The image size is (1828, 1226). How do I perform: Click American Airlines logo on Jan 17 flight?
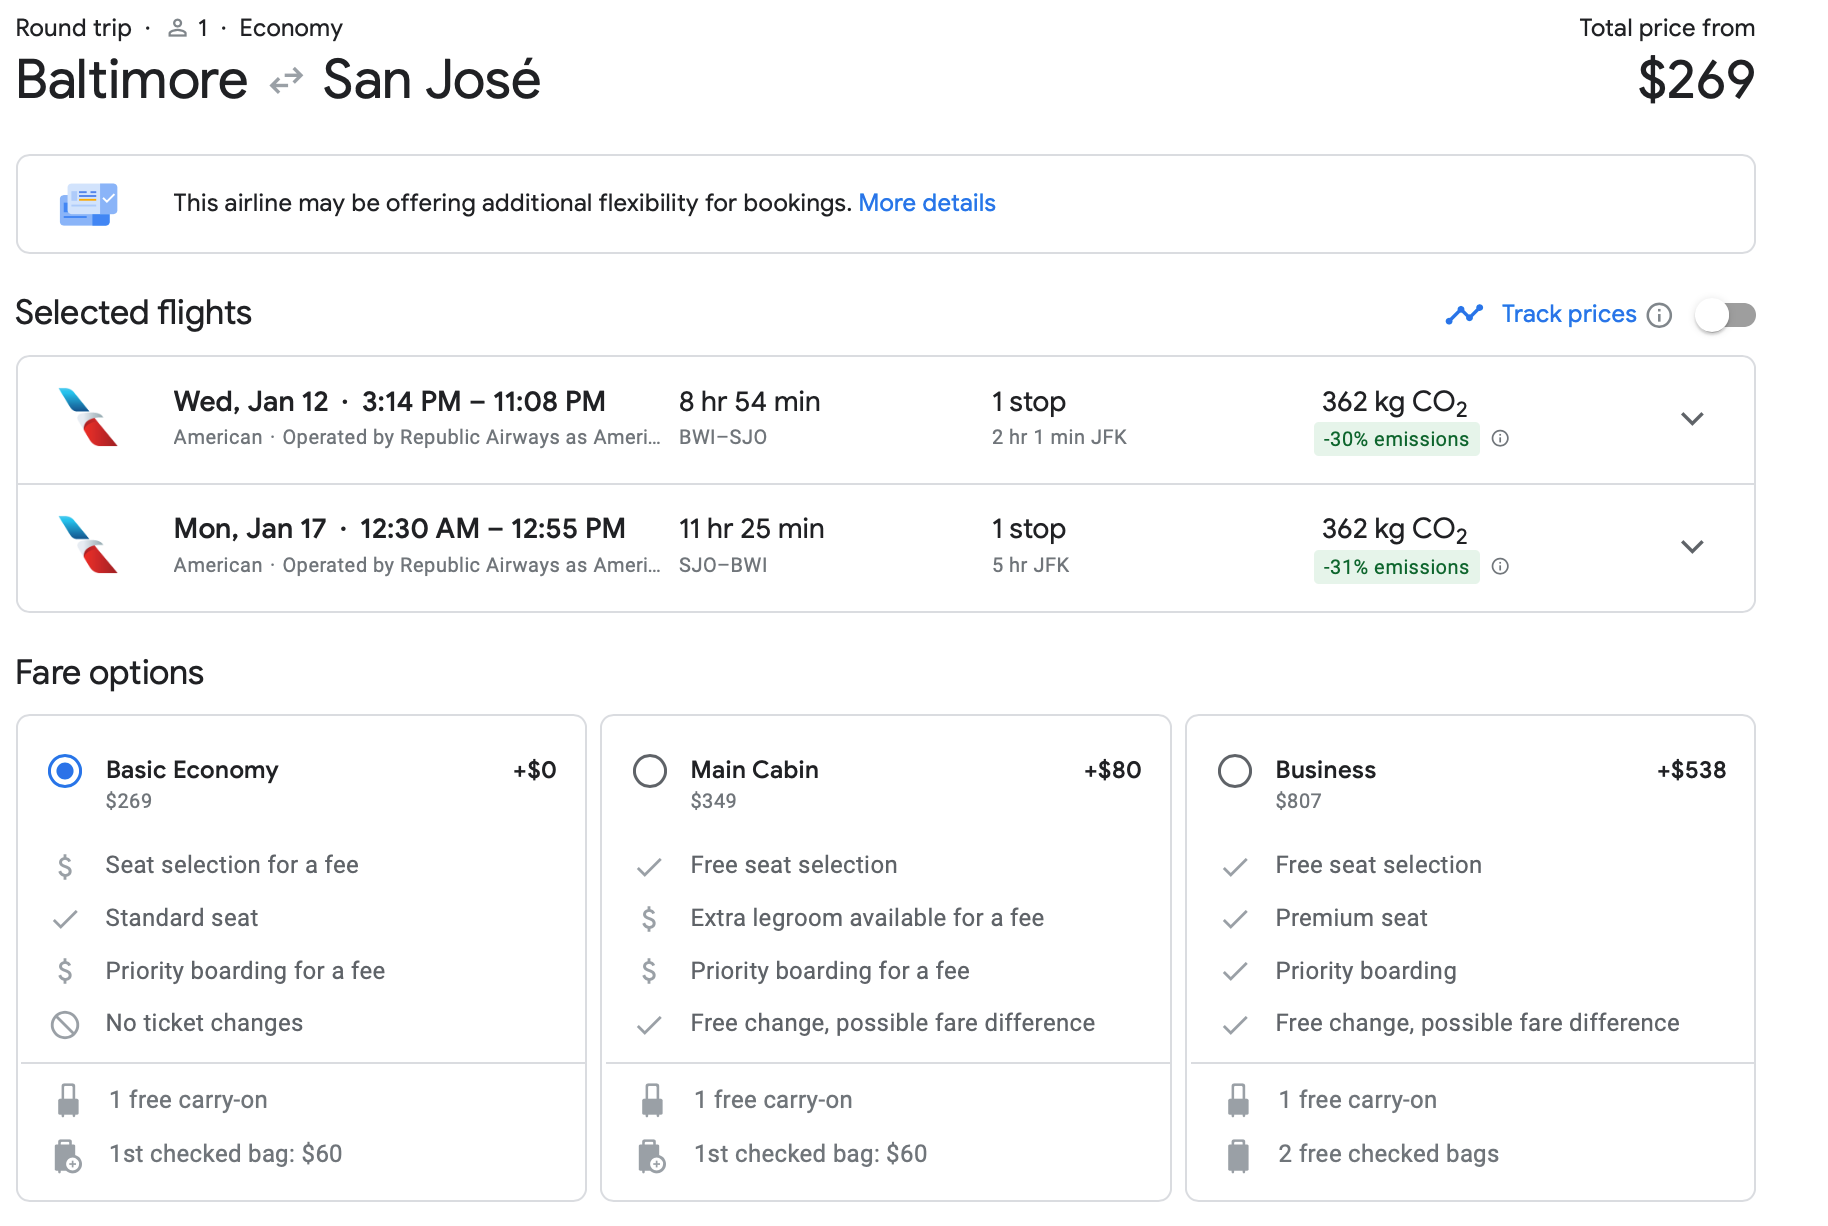tap(88, 545)
